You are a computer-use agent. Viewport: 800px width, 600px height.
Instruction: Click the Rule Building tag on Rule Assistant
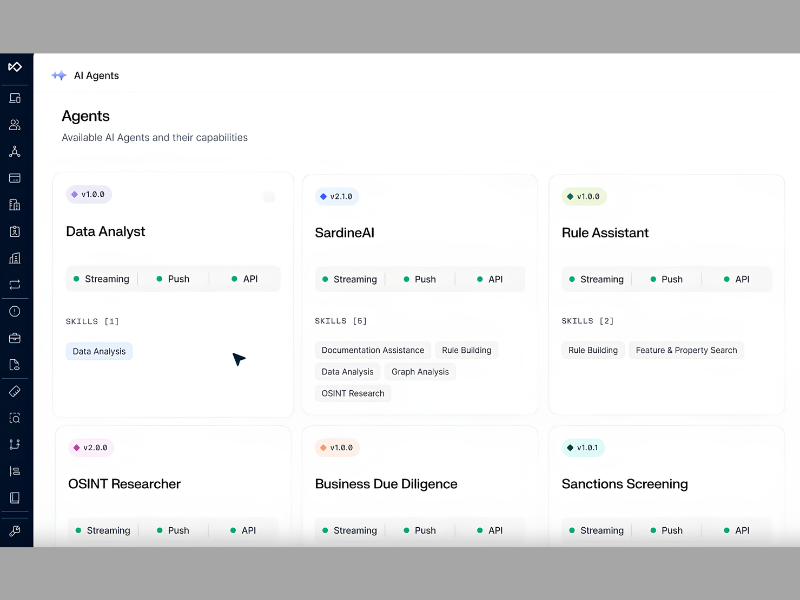[593, 350]
